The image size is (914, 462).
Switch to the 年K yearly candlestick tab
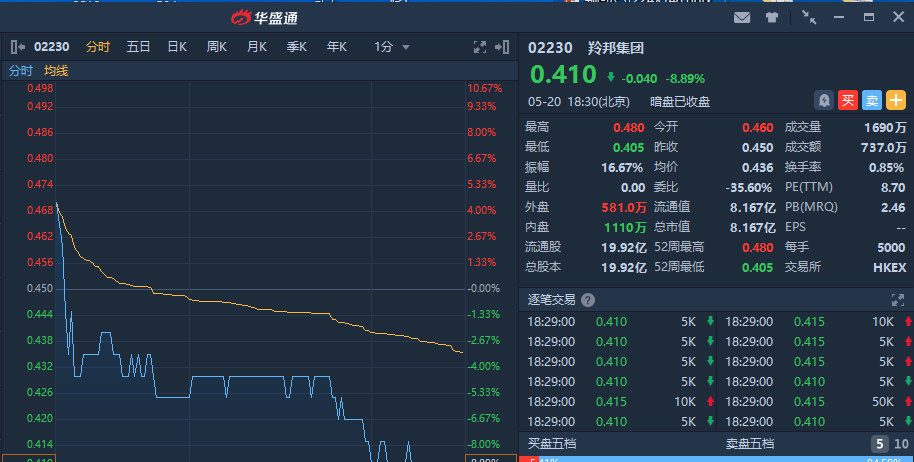tap(336, 47)
